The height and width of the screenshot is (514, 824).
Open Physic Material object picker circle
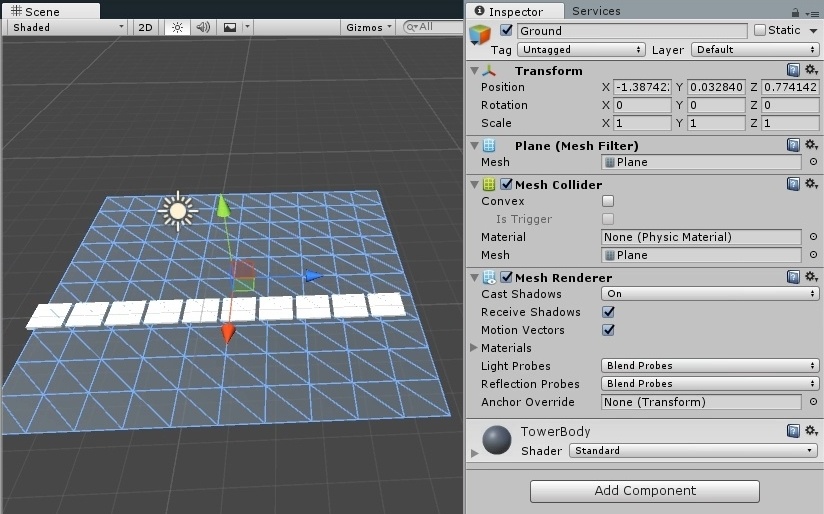813,237
